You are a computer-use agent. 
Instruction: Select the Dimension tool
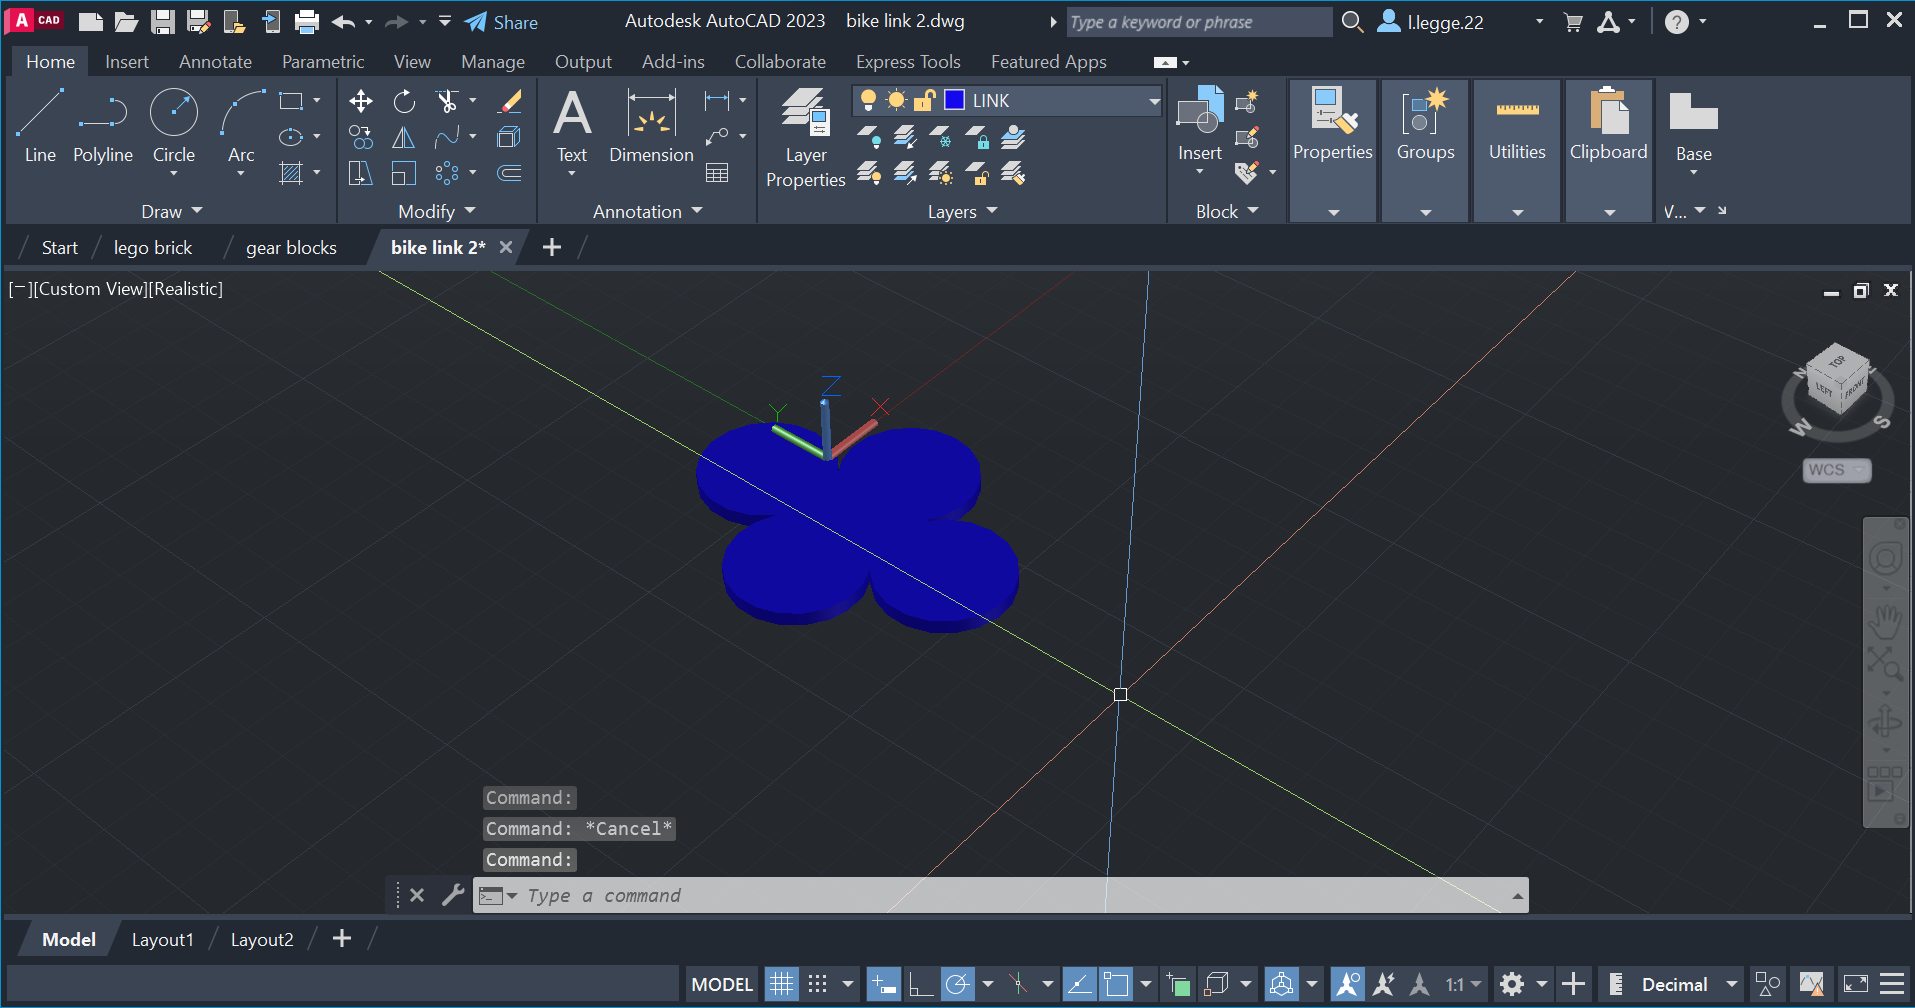coord(651,125)
